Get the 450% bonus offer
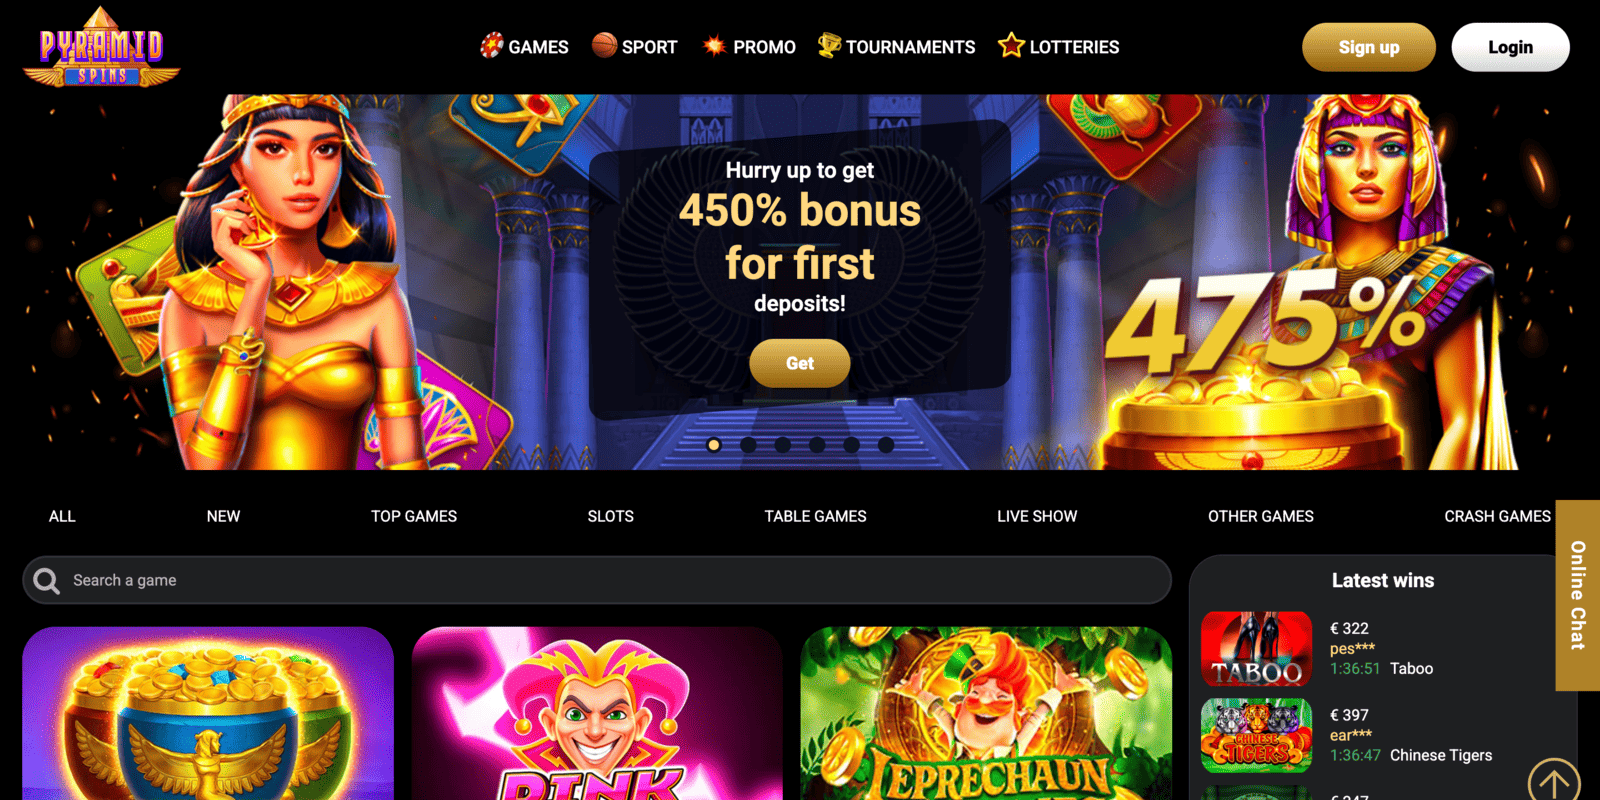The width and height of the screenshot is (1600, 800). (x=800, y=363)
